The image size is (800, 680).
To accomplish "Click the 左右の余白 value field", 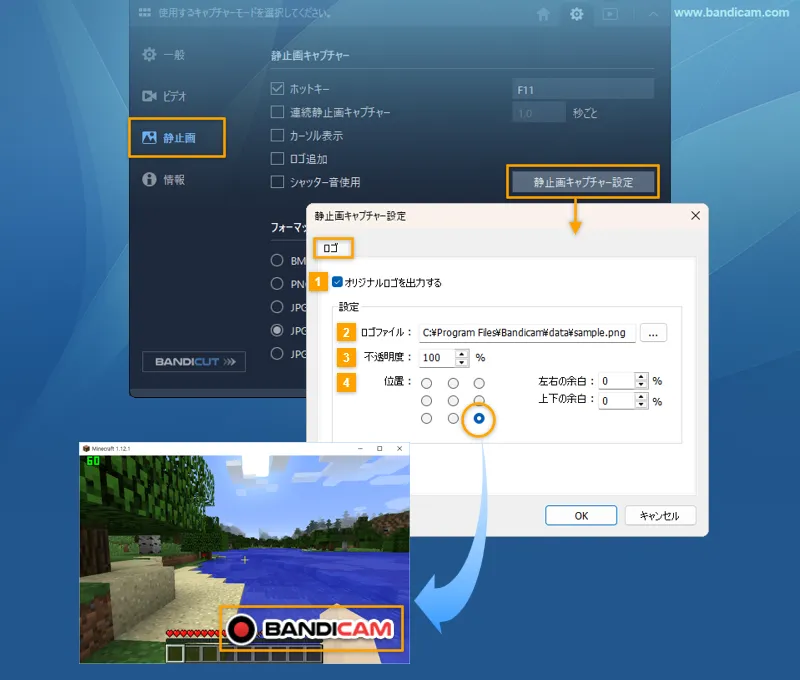I will coord(616,381).
